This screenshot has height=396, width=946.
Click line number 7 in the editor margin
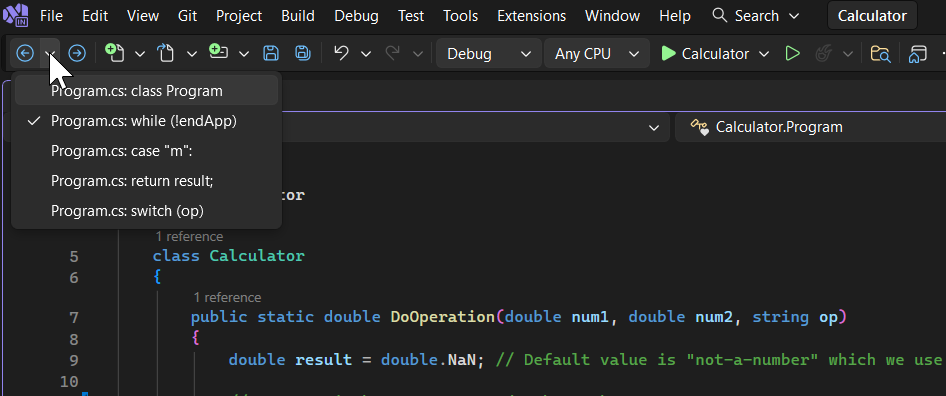74,318
